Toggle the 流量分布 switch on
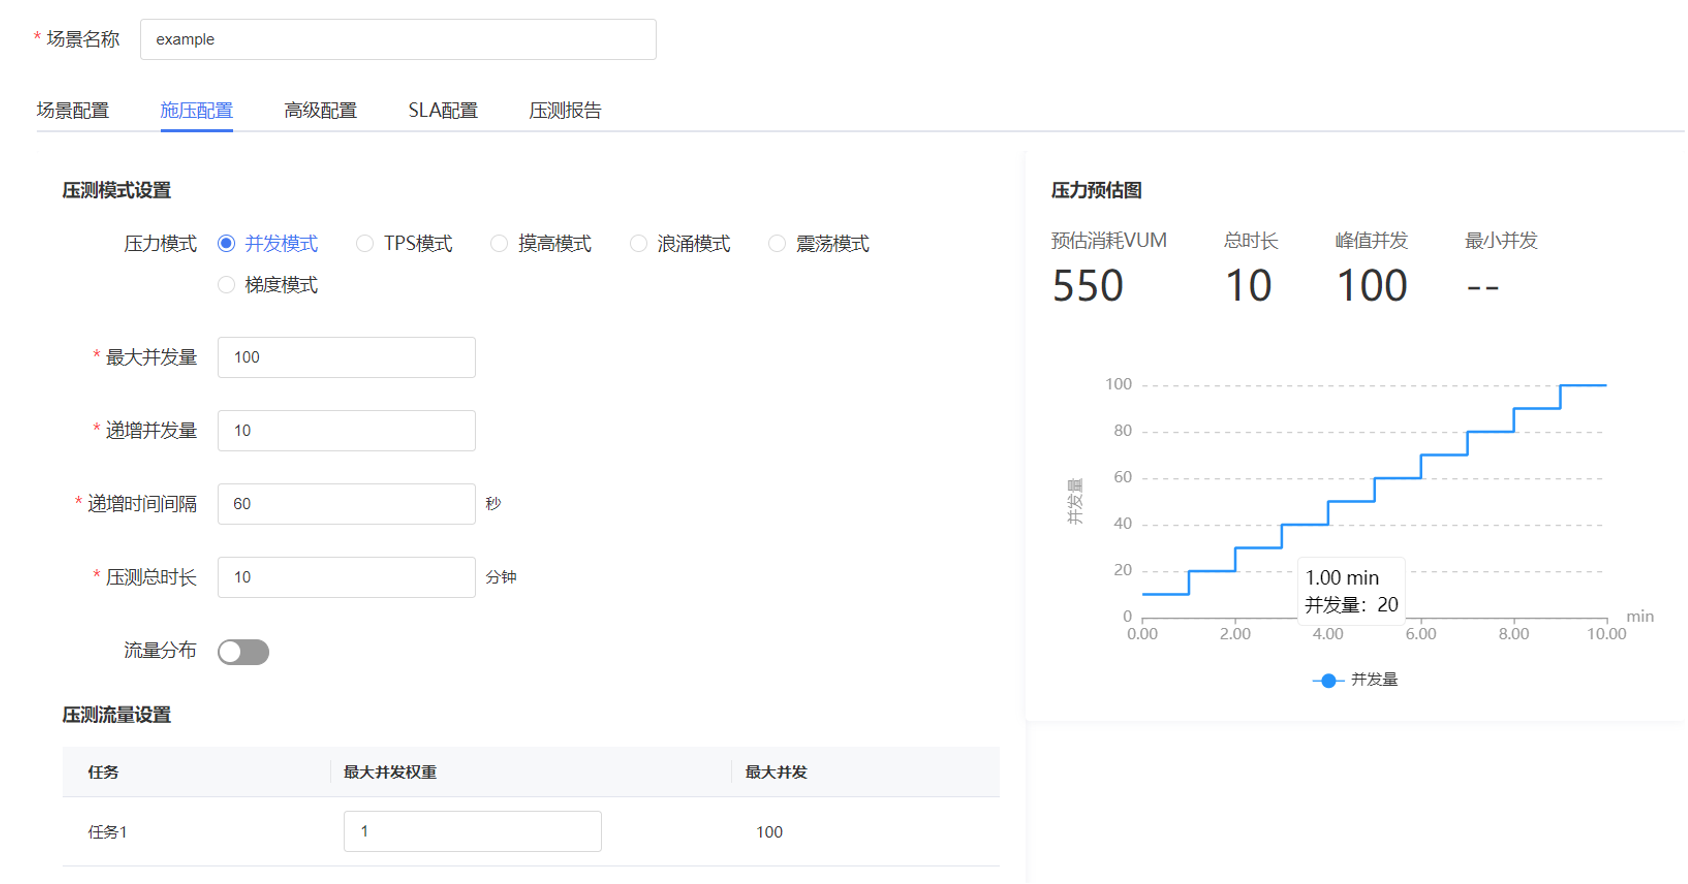Viewport: 1688px width, 884px height. (x=243, y=652)
